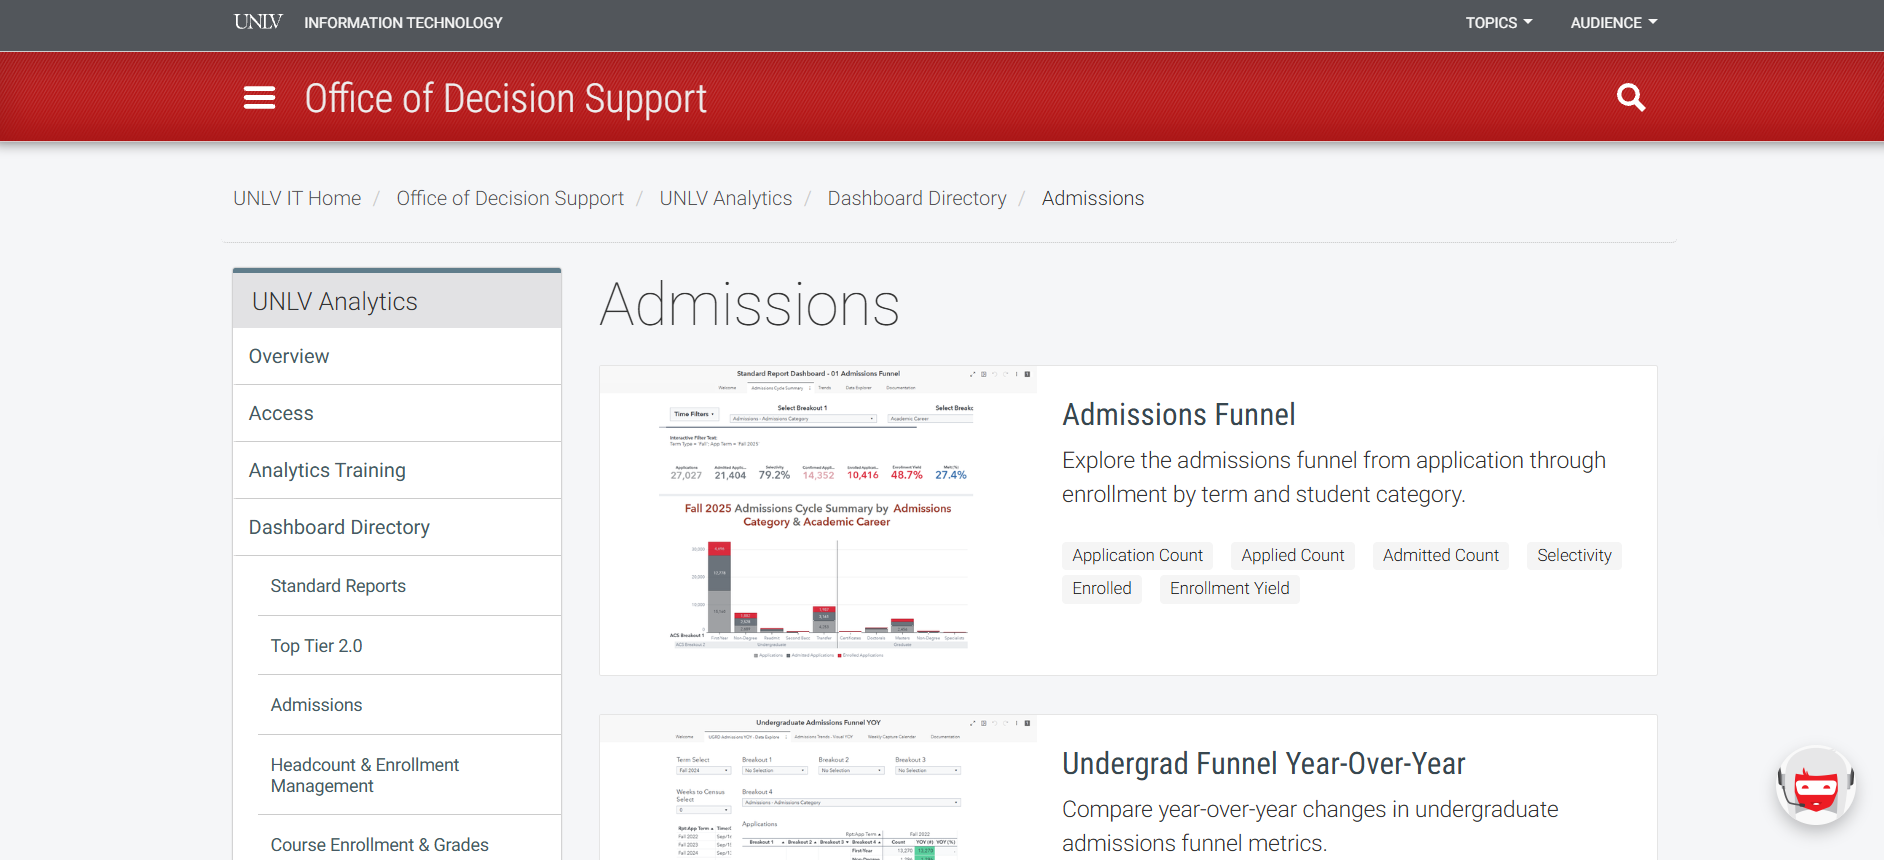
Task: Open the hamburger navigation menu
Action: point(259,98)
